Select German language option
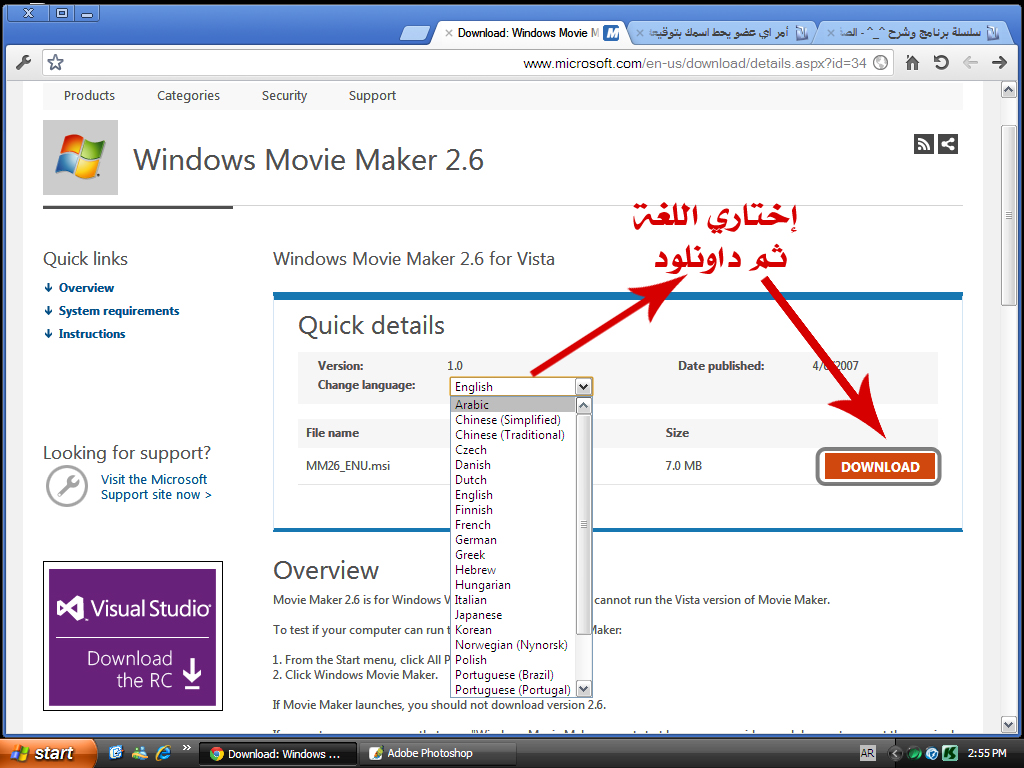Image resolution: width=1024 pixels, height=768 pixels. pyautogui.click(x=513, y=540)
